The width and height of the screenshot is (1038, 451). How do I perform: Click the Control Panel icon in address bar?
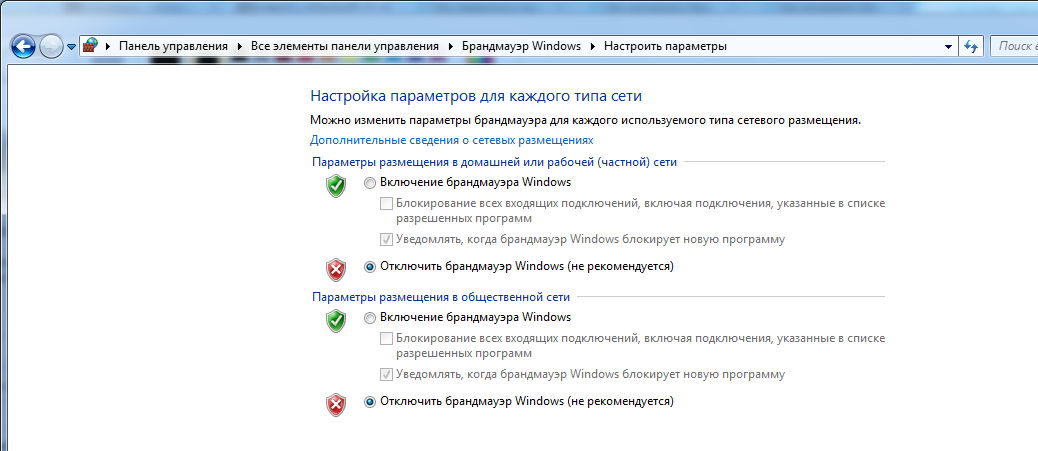pos(91,46)
